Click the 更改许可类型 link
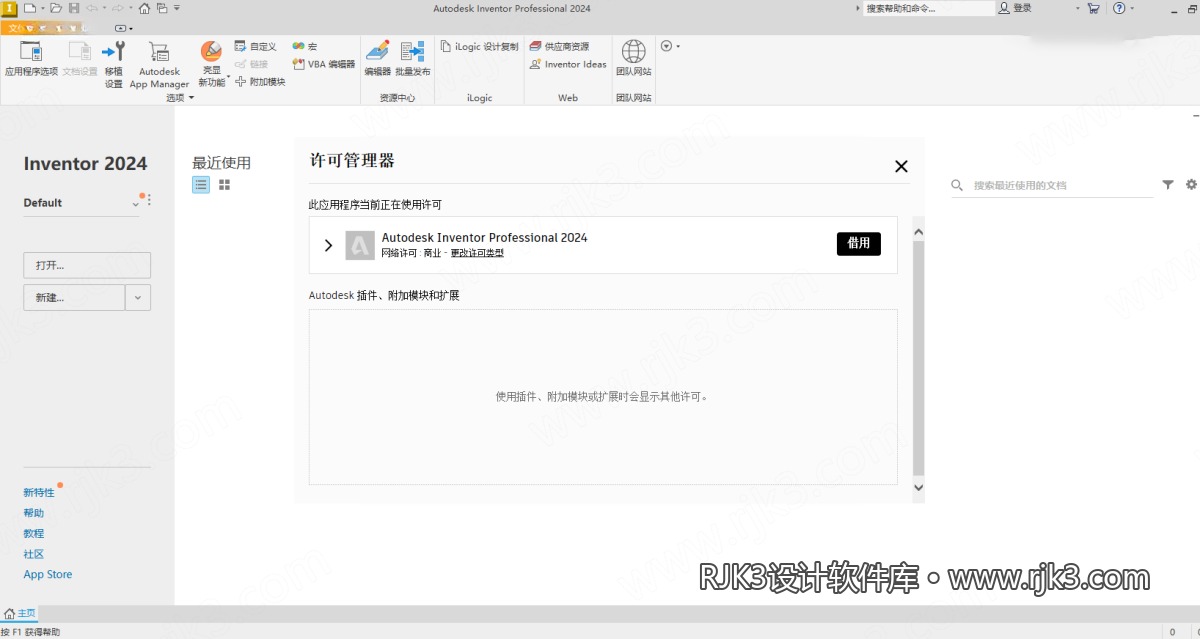The image size is (1200, 639). coord(477,253)
